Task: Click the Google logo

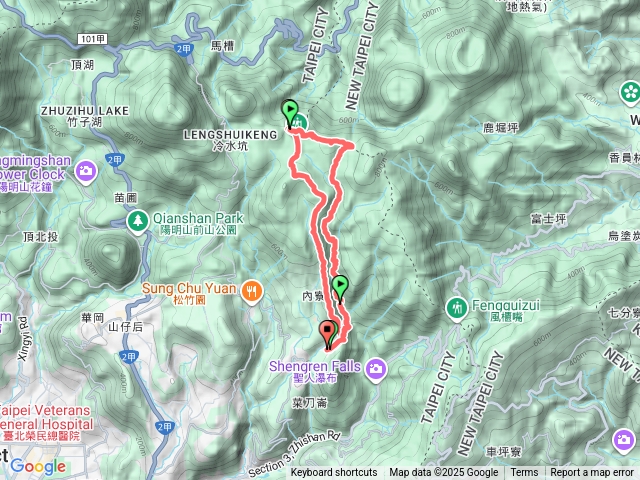Action: coord(38,467)
